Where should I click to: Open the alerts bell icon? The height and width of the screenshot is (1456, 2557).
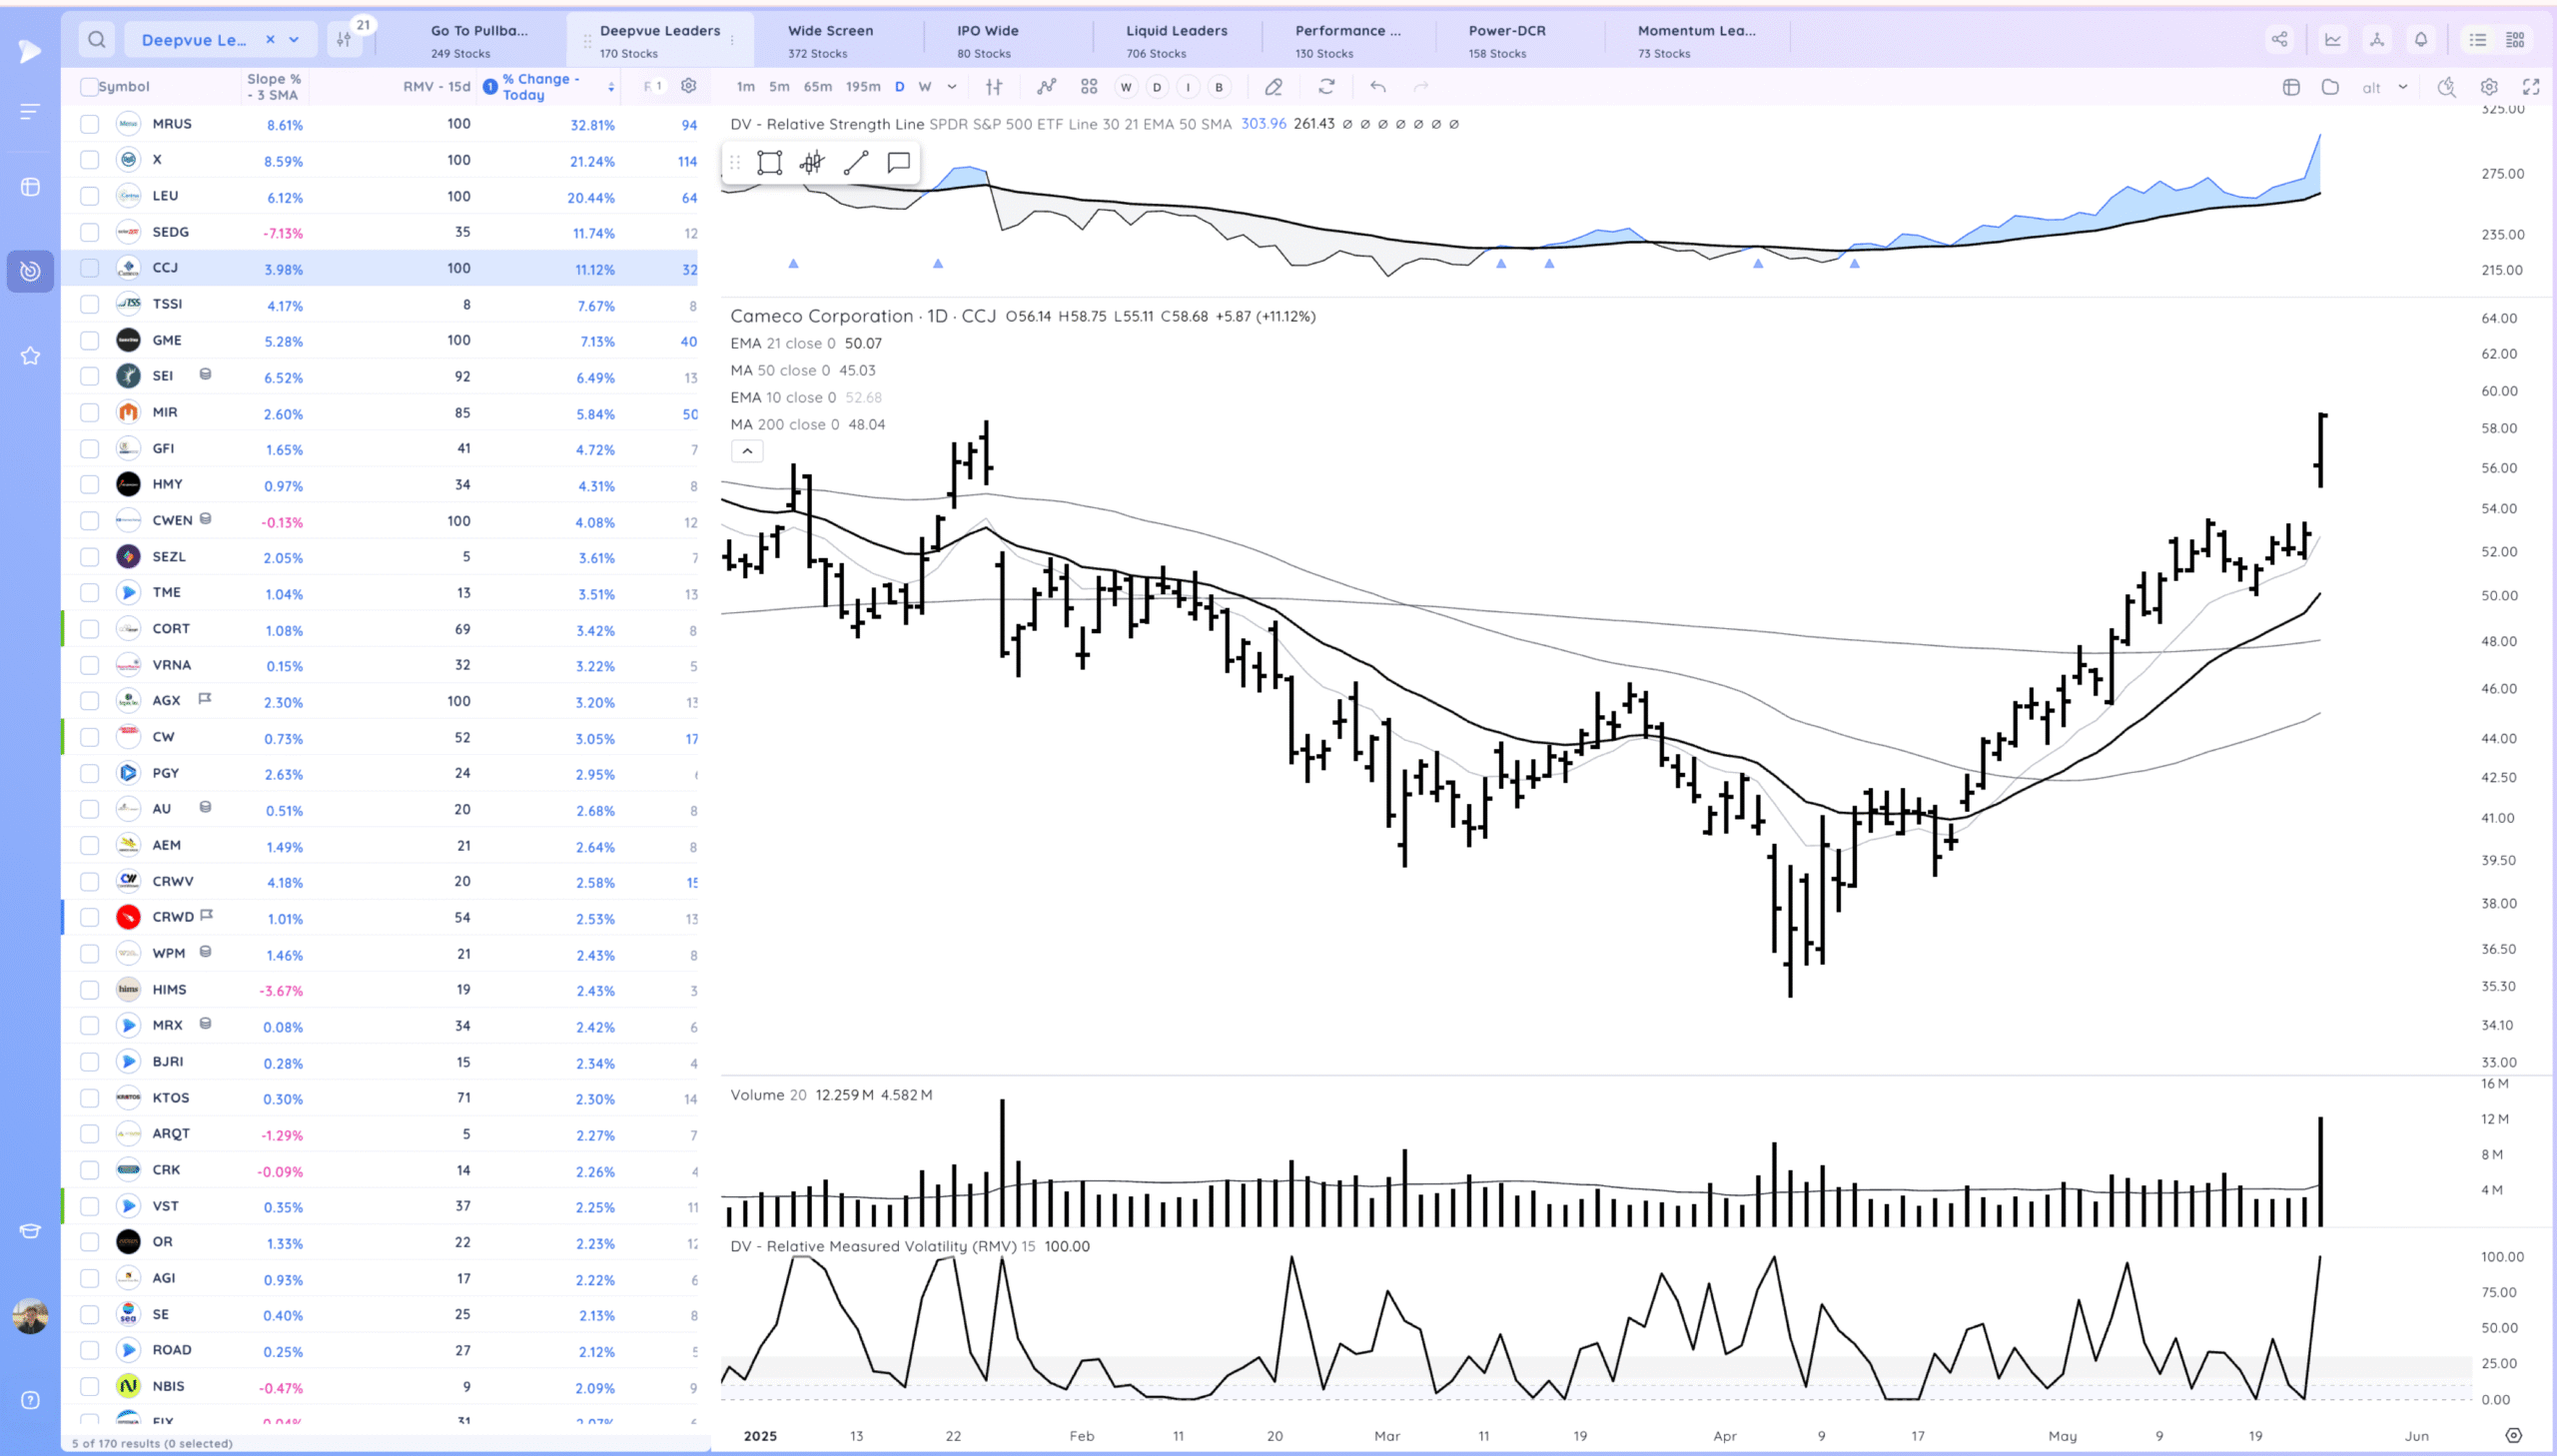tap(2420, 39)
